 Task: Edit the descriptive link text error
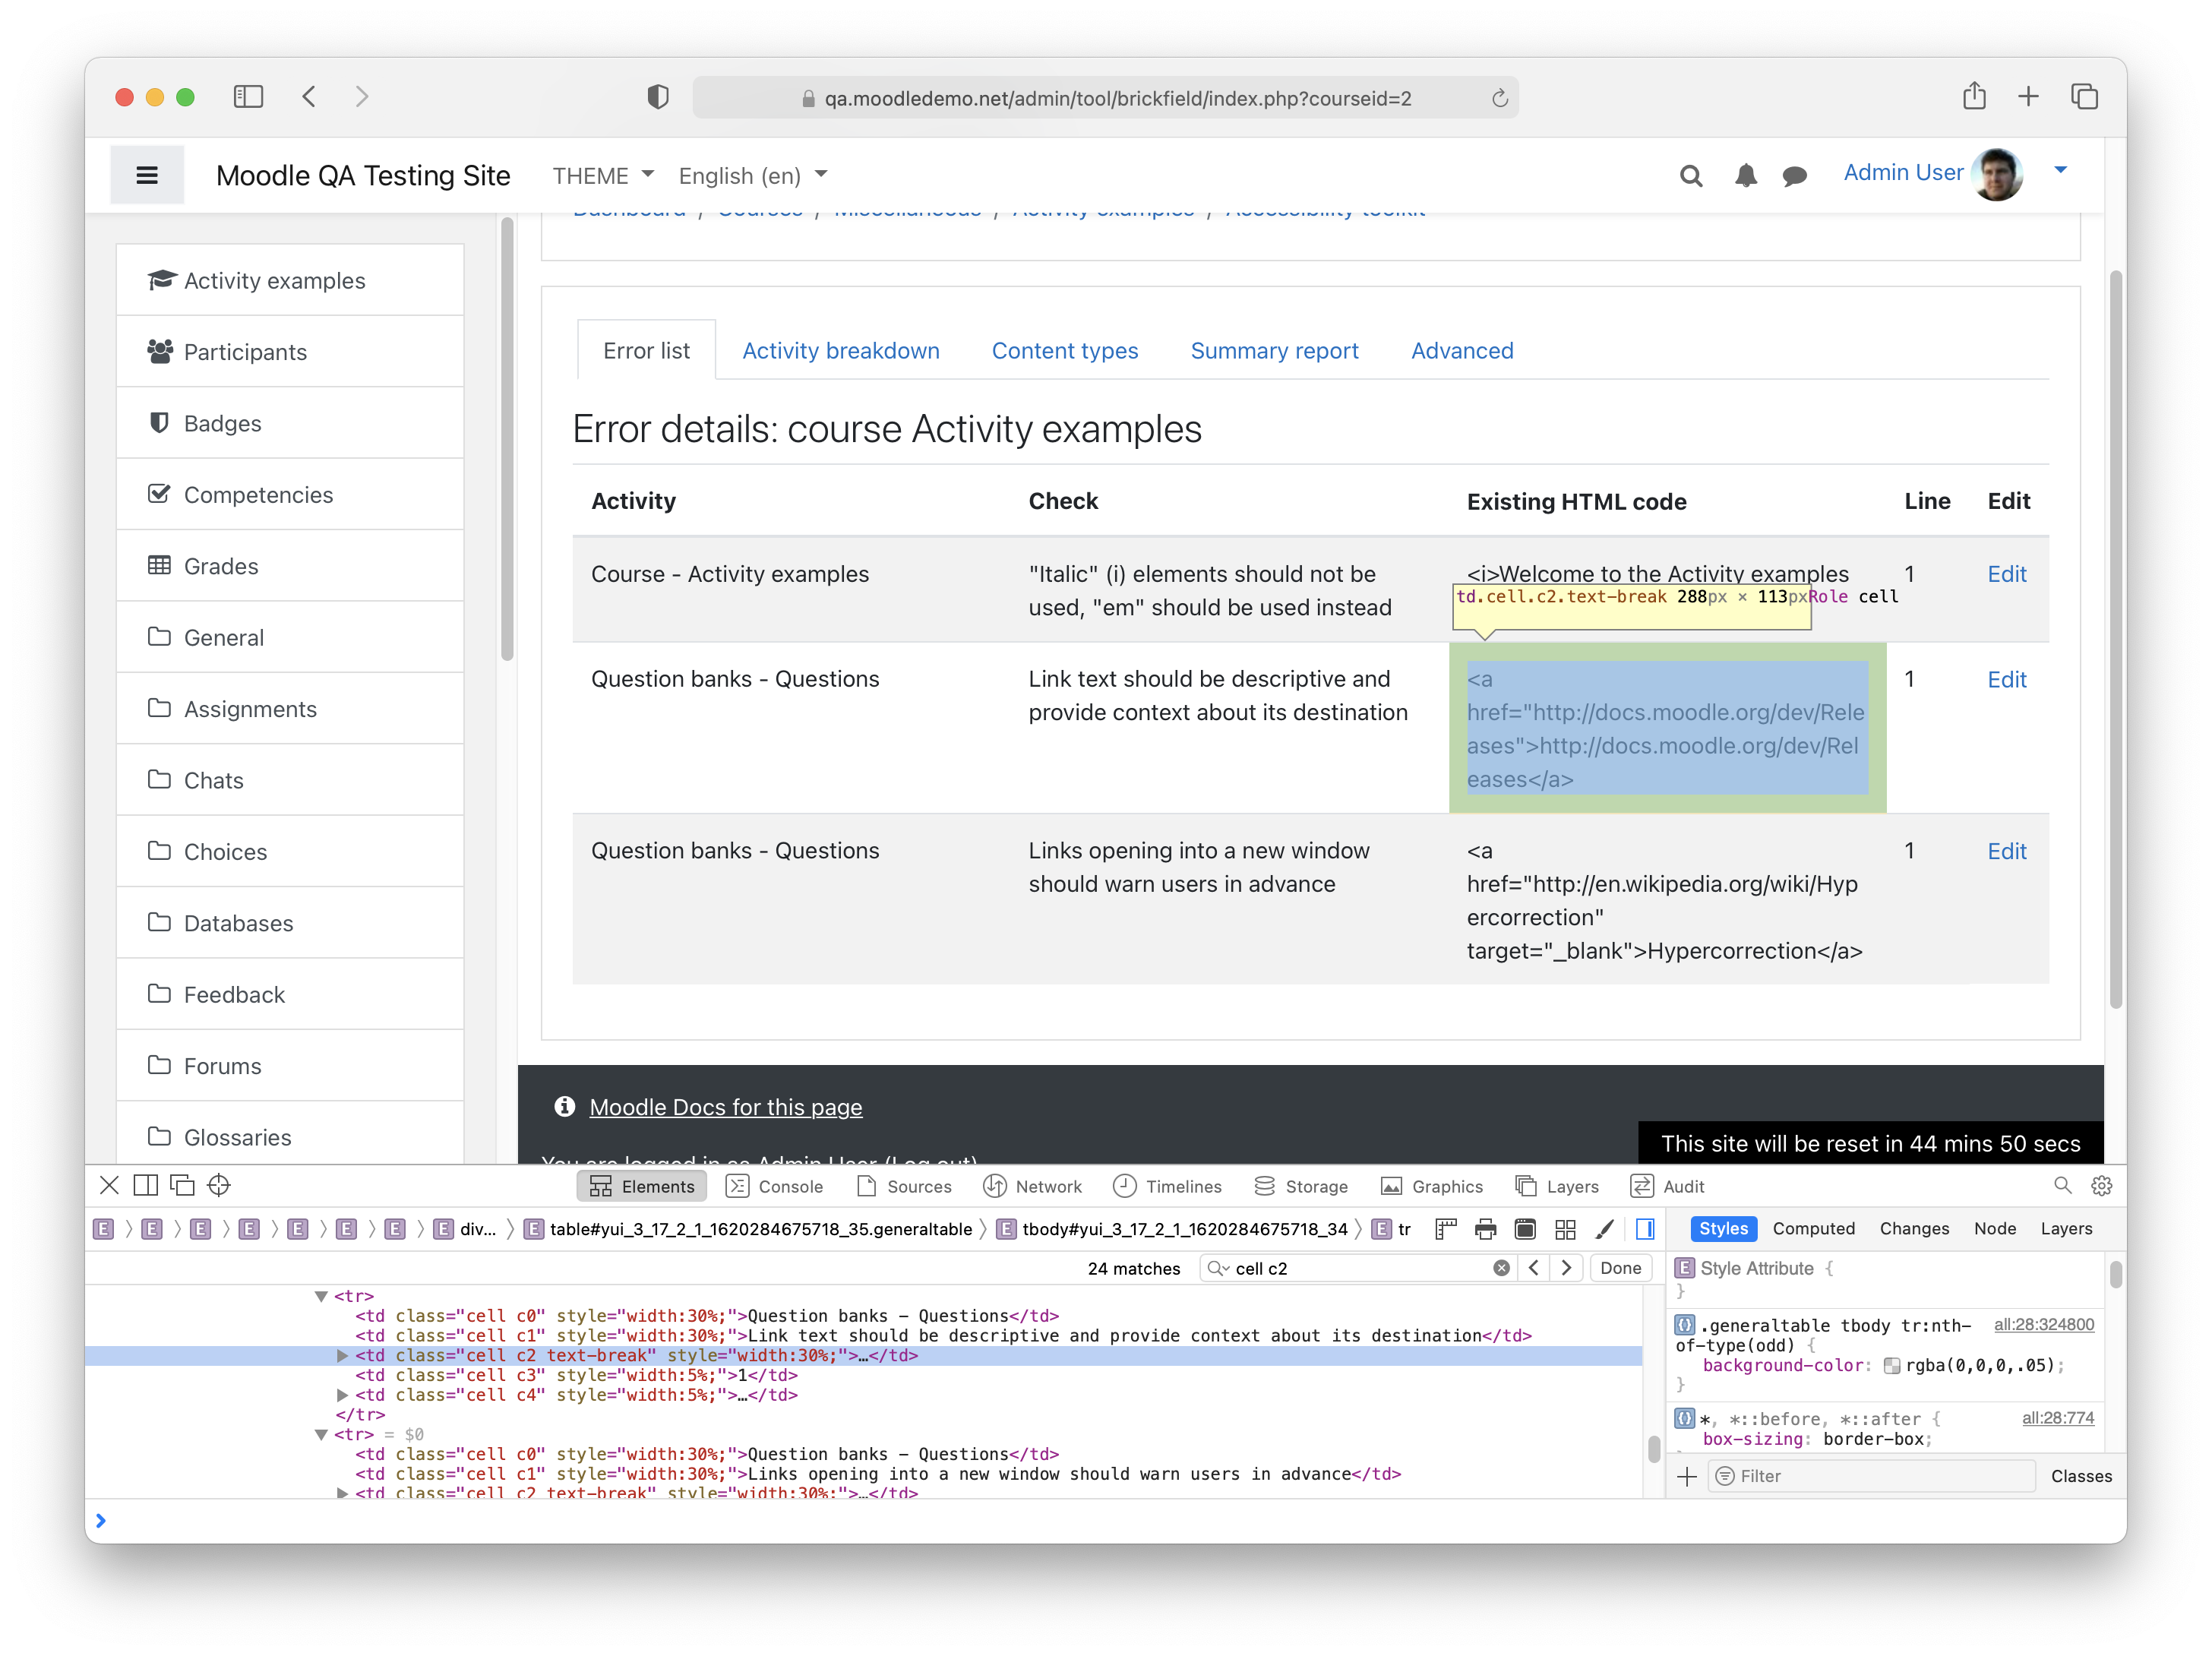click(2006, 680)
